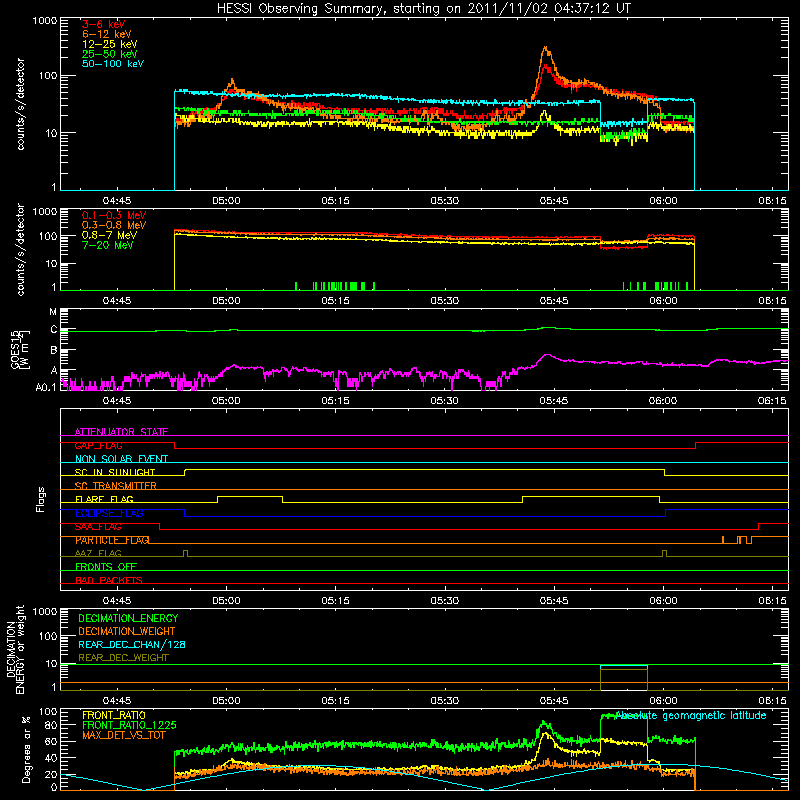Click the ECLIPSE_FLAG label
Screen dimensions: 800x800
click(109, 513)
